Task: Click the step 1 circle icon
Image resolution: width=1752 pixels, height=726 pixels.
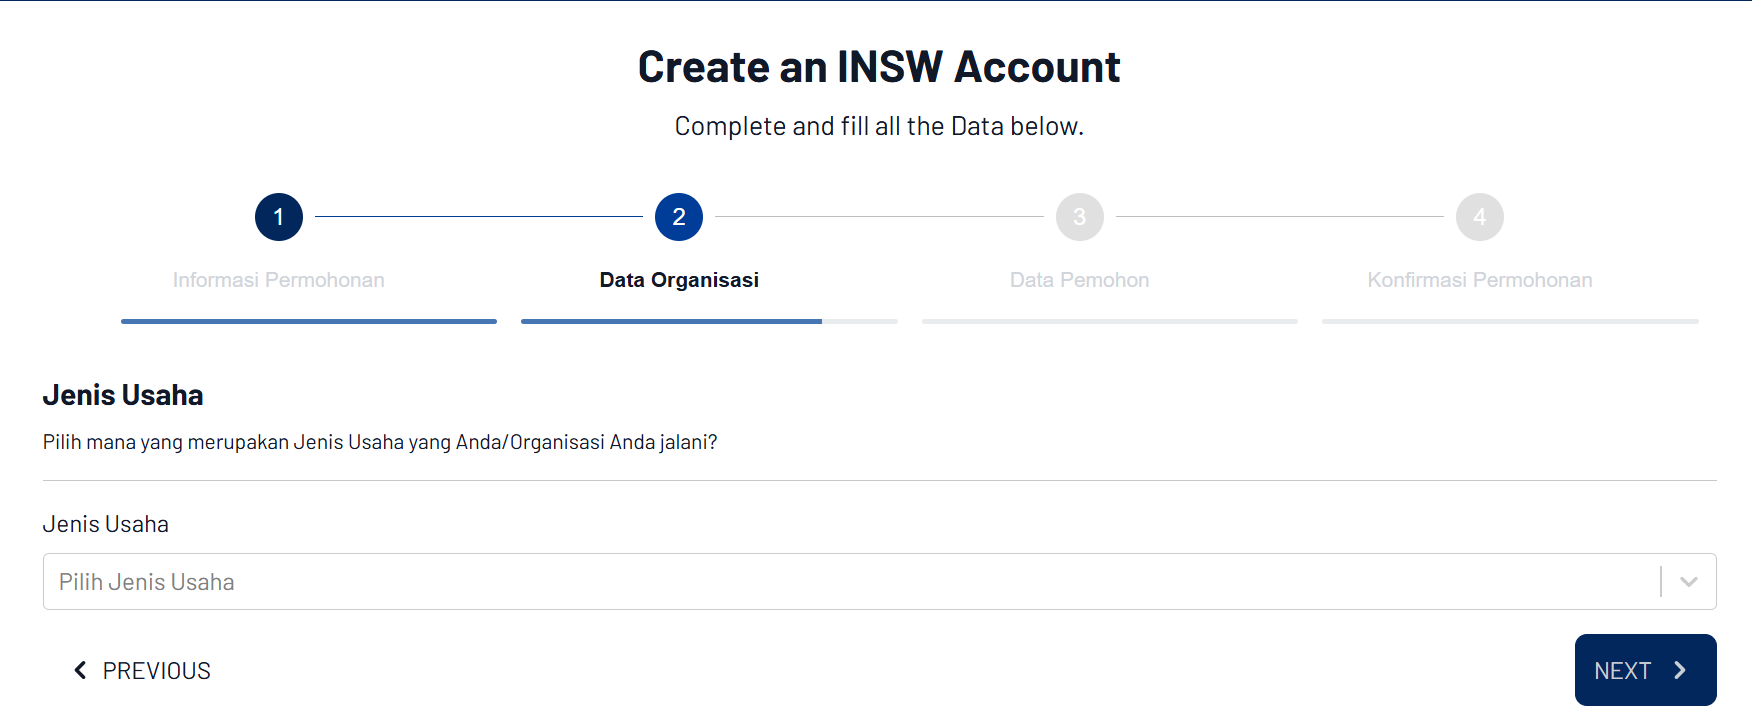Action: click(279, 217)
